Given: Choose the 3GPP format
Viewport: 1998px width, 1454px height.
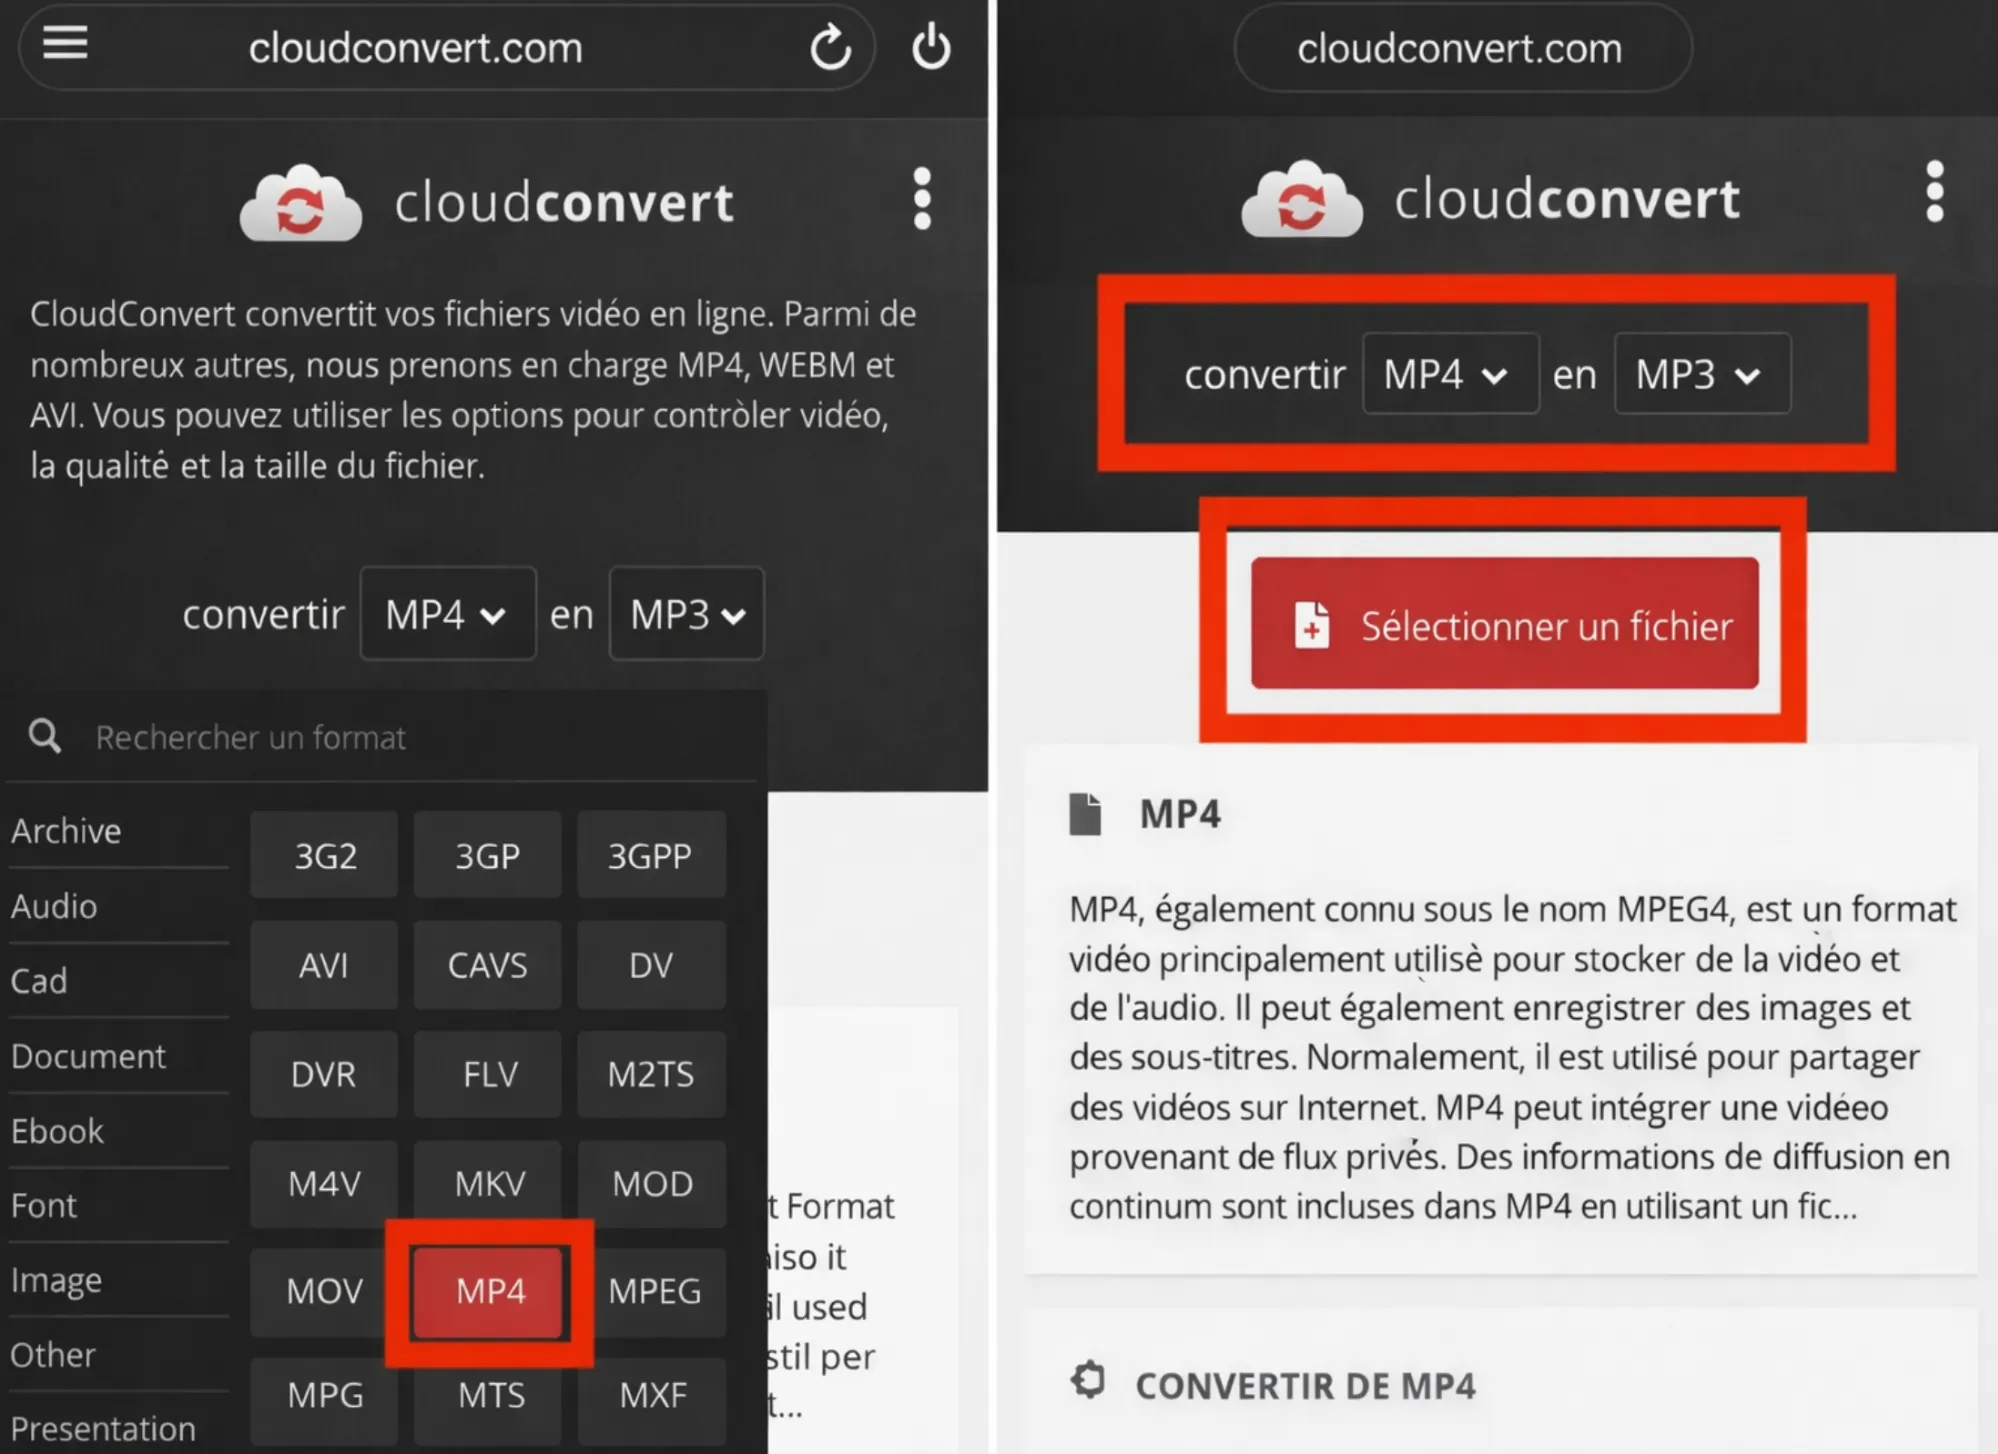Looking at the screenshot, I should [651, 855].
